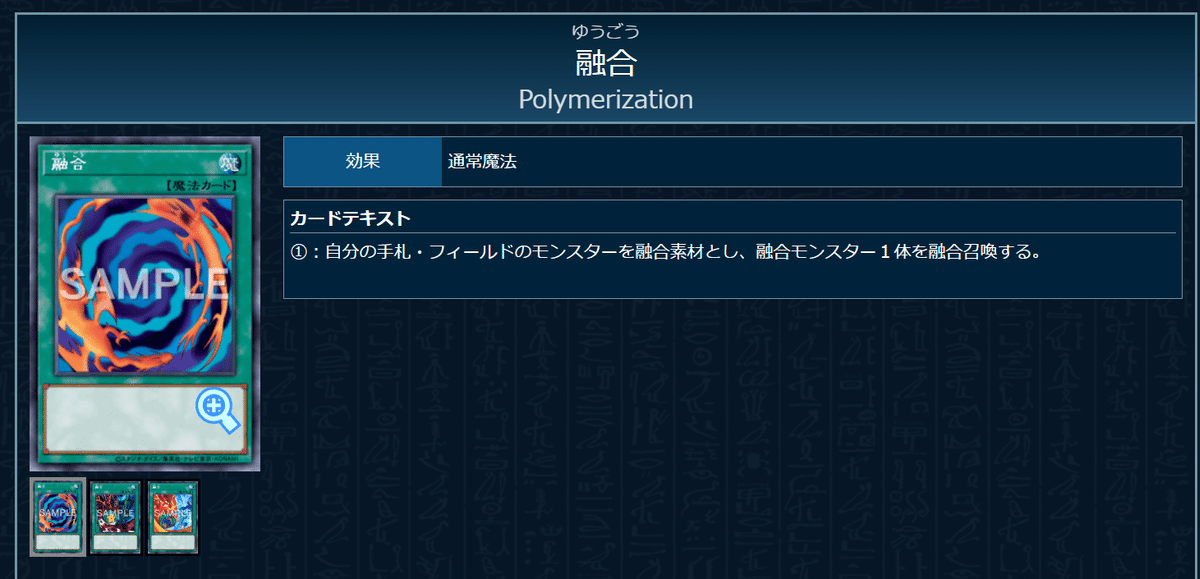Click the furigana ゆうごう above the card name

click(x=606, y=30)
